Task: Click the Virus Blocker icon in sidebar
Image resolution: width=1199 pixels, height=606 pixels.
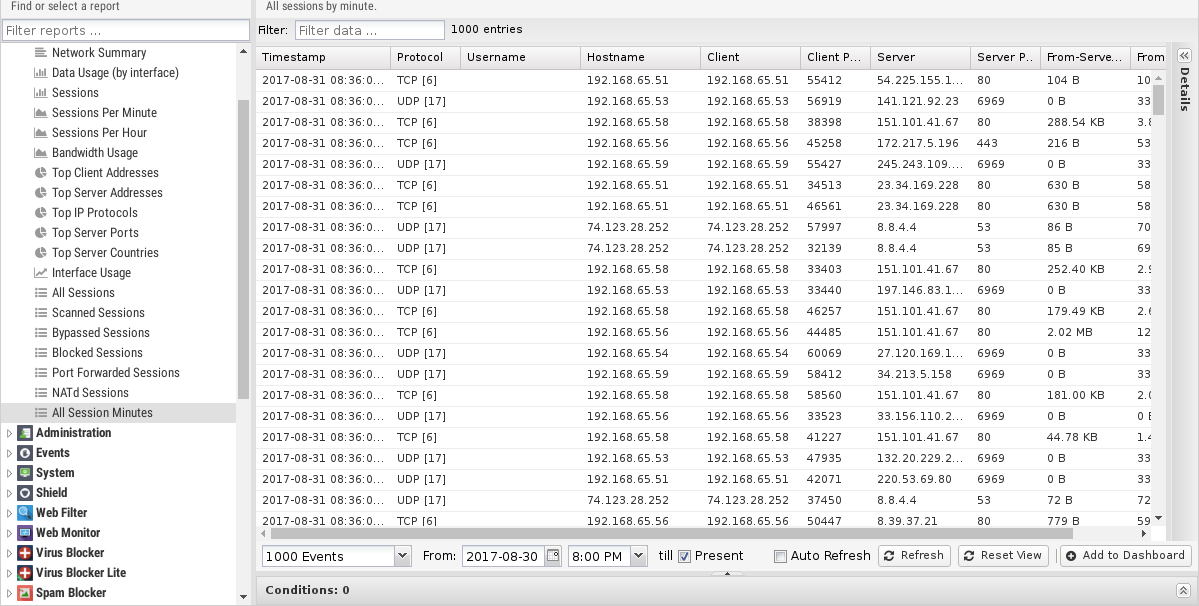Action: [26, 553]
